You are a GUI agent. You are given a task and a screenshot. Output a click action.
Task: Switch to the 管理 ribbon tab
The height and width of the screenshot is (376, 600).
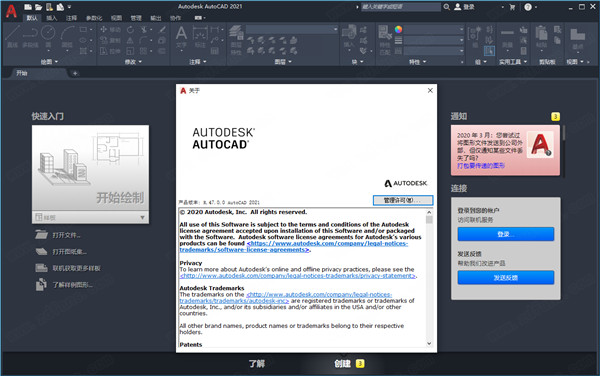136,18
